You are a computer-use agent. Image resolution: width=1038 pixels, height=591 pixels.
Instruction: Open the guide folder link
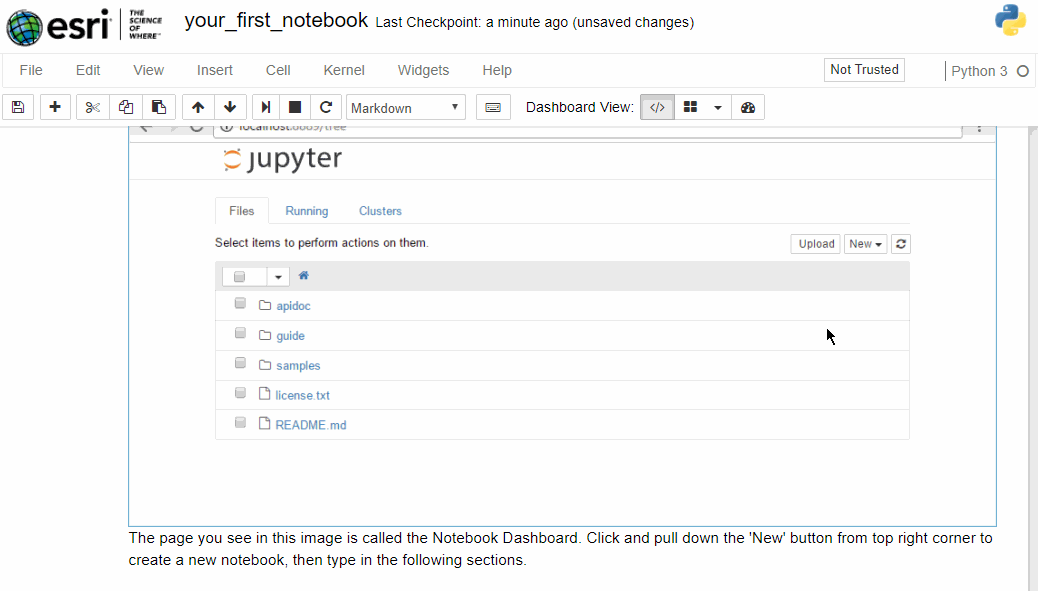click(291, 336)
